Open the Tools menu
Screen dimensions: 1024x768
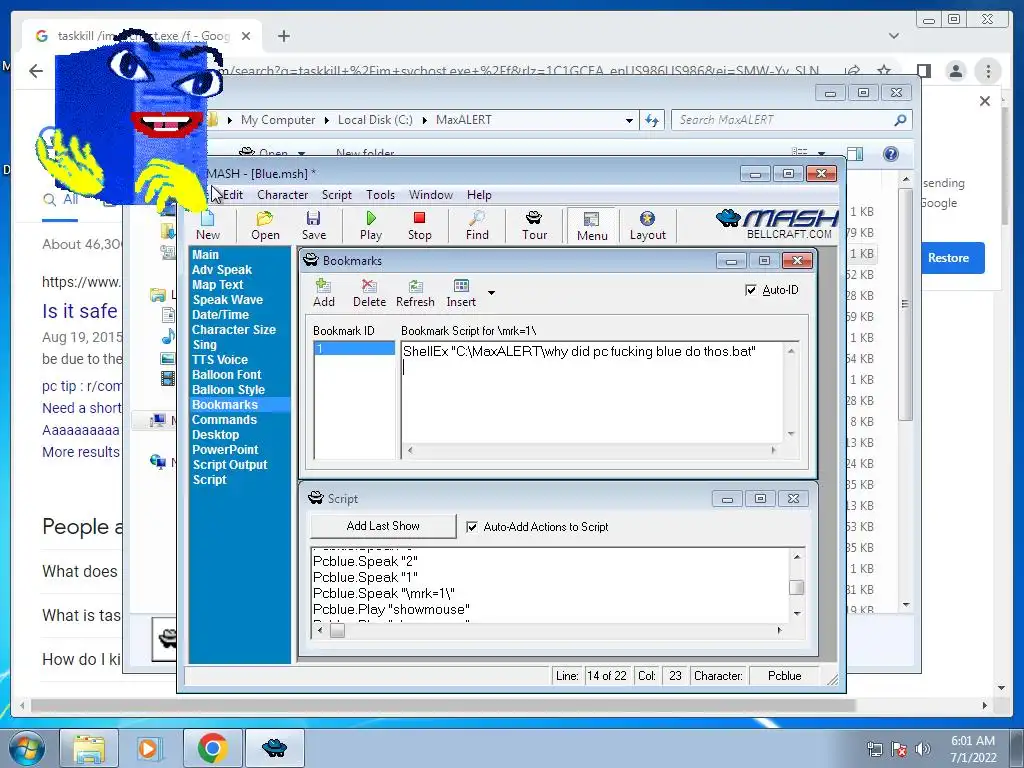click(x=380, y=195)
